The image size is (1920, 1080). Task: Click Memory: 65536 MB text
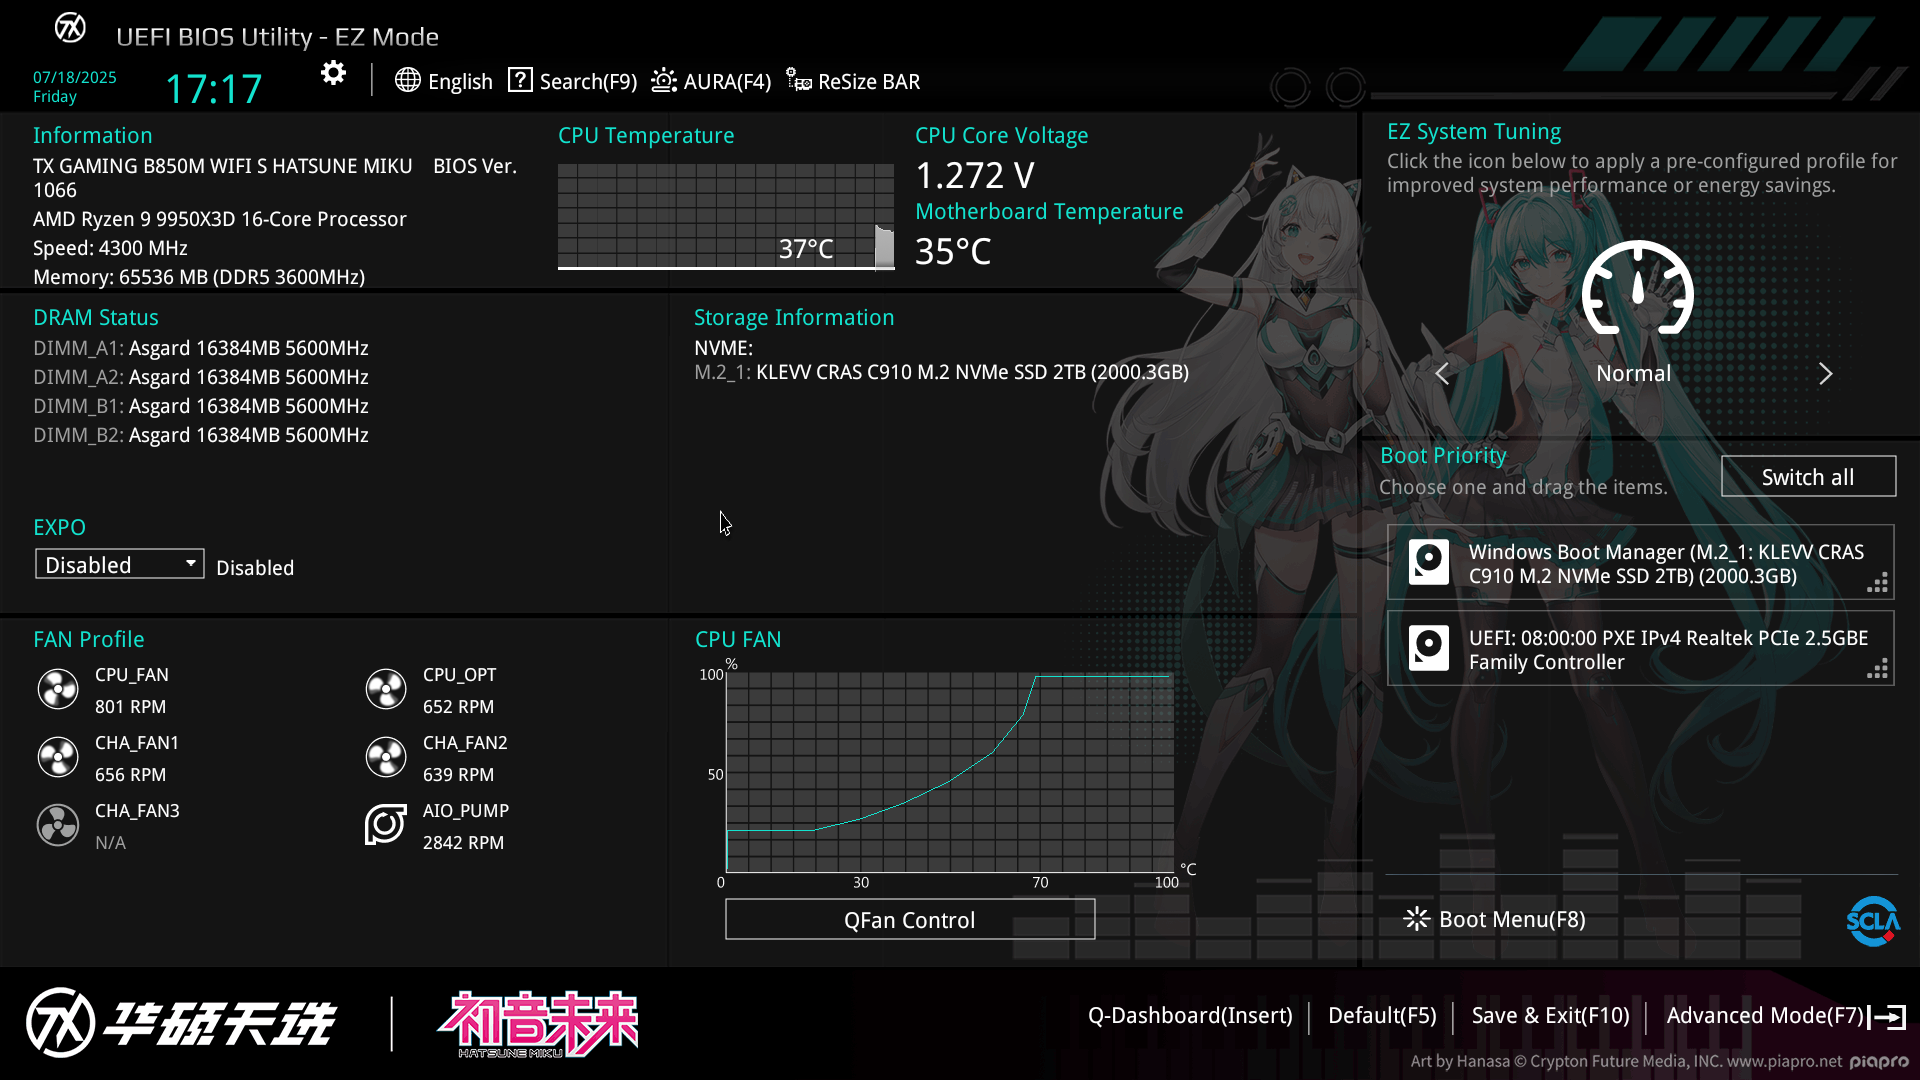[x=199, y=277]
